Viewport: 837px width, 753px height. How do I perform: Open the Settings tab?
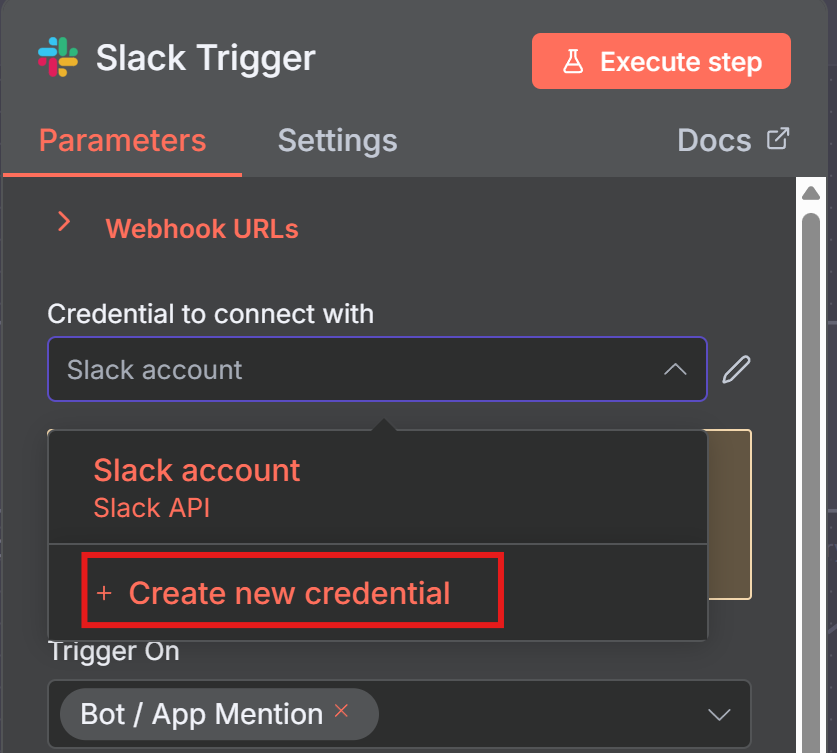tap(337, 140)
